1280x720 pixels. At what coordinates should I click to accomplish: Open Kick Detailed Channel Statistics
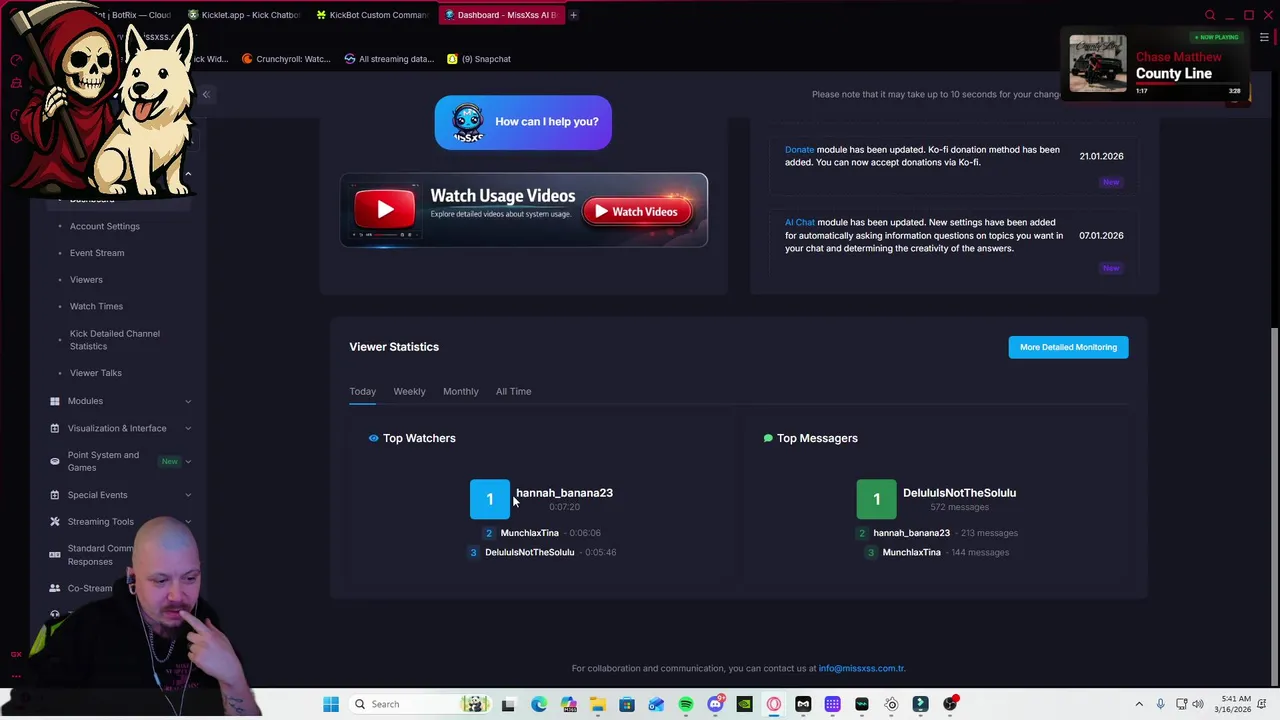pyautogui.click(x=115, y=340)
